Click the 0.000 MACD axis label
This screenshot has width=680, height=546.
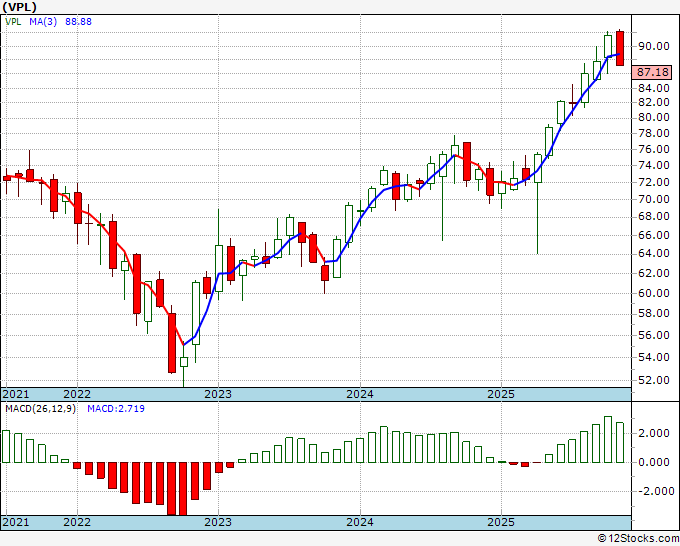click(x=653, y=462)
